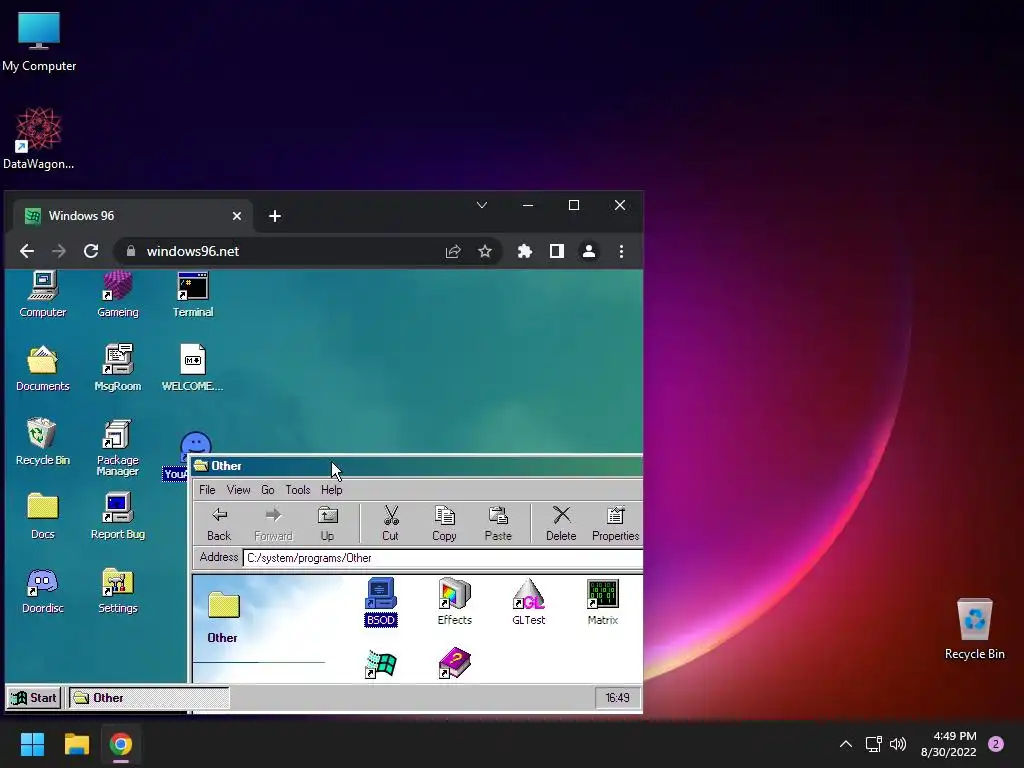Select the Windows 96 browser tab
Screen dimensions: 1024x768
pyautogui.click(x=133, y=216)
